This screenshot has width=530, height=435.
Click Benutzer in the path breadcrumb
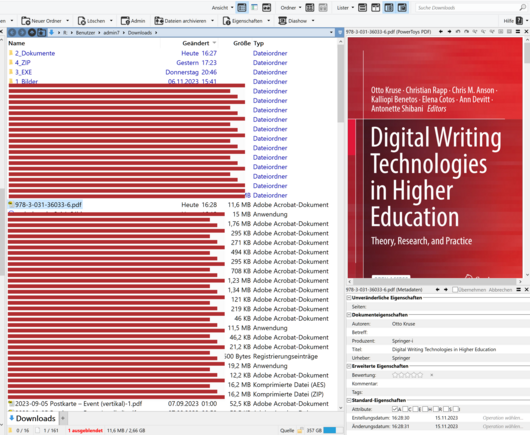coord(85,32)
